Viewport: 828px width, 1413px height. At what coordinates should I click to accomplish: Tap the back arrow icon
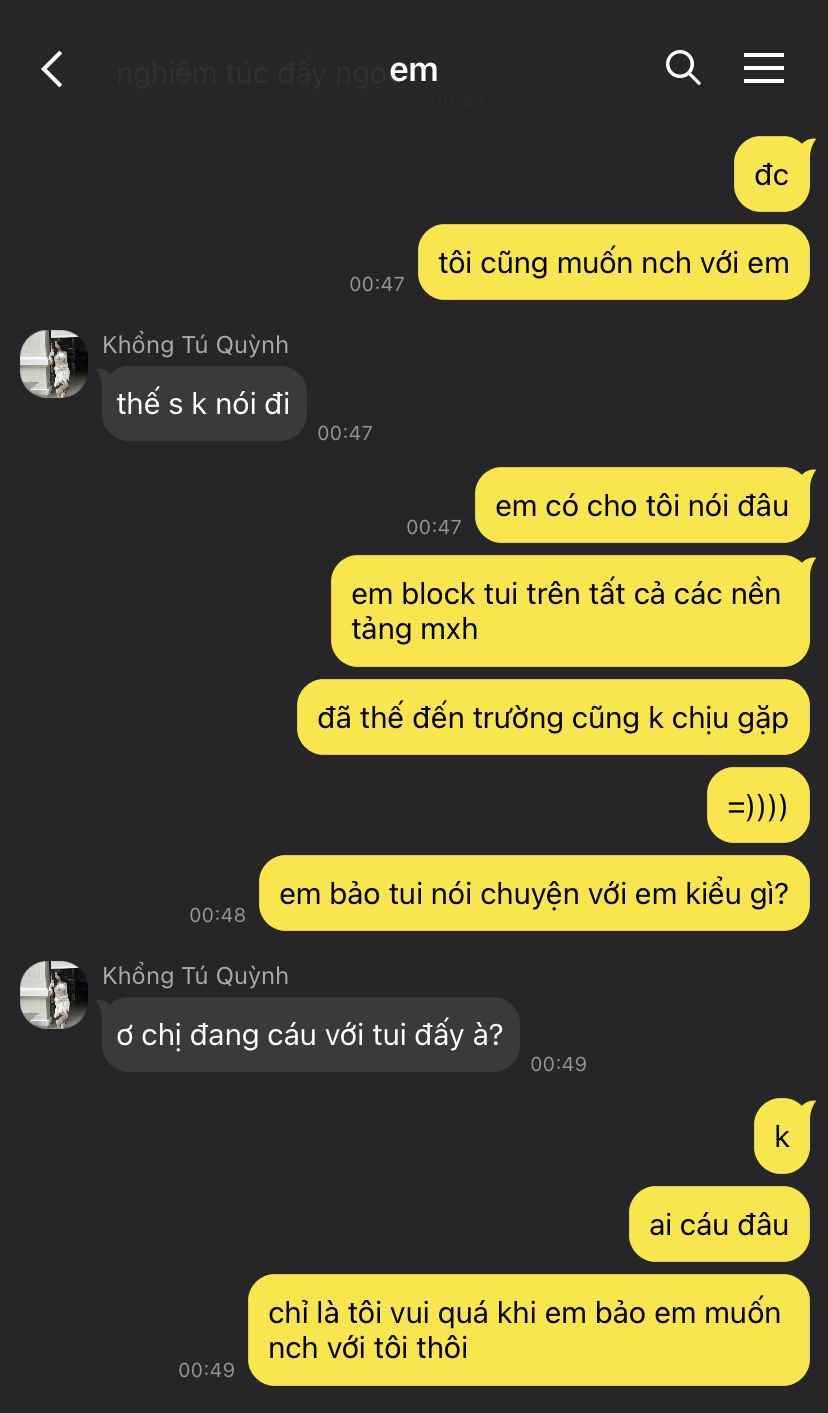click(x=52, y=69)
